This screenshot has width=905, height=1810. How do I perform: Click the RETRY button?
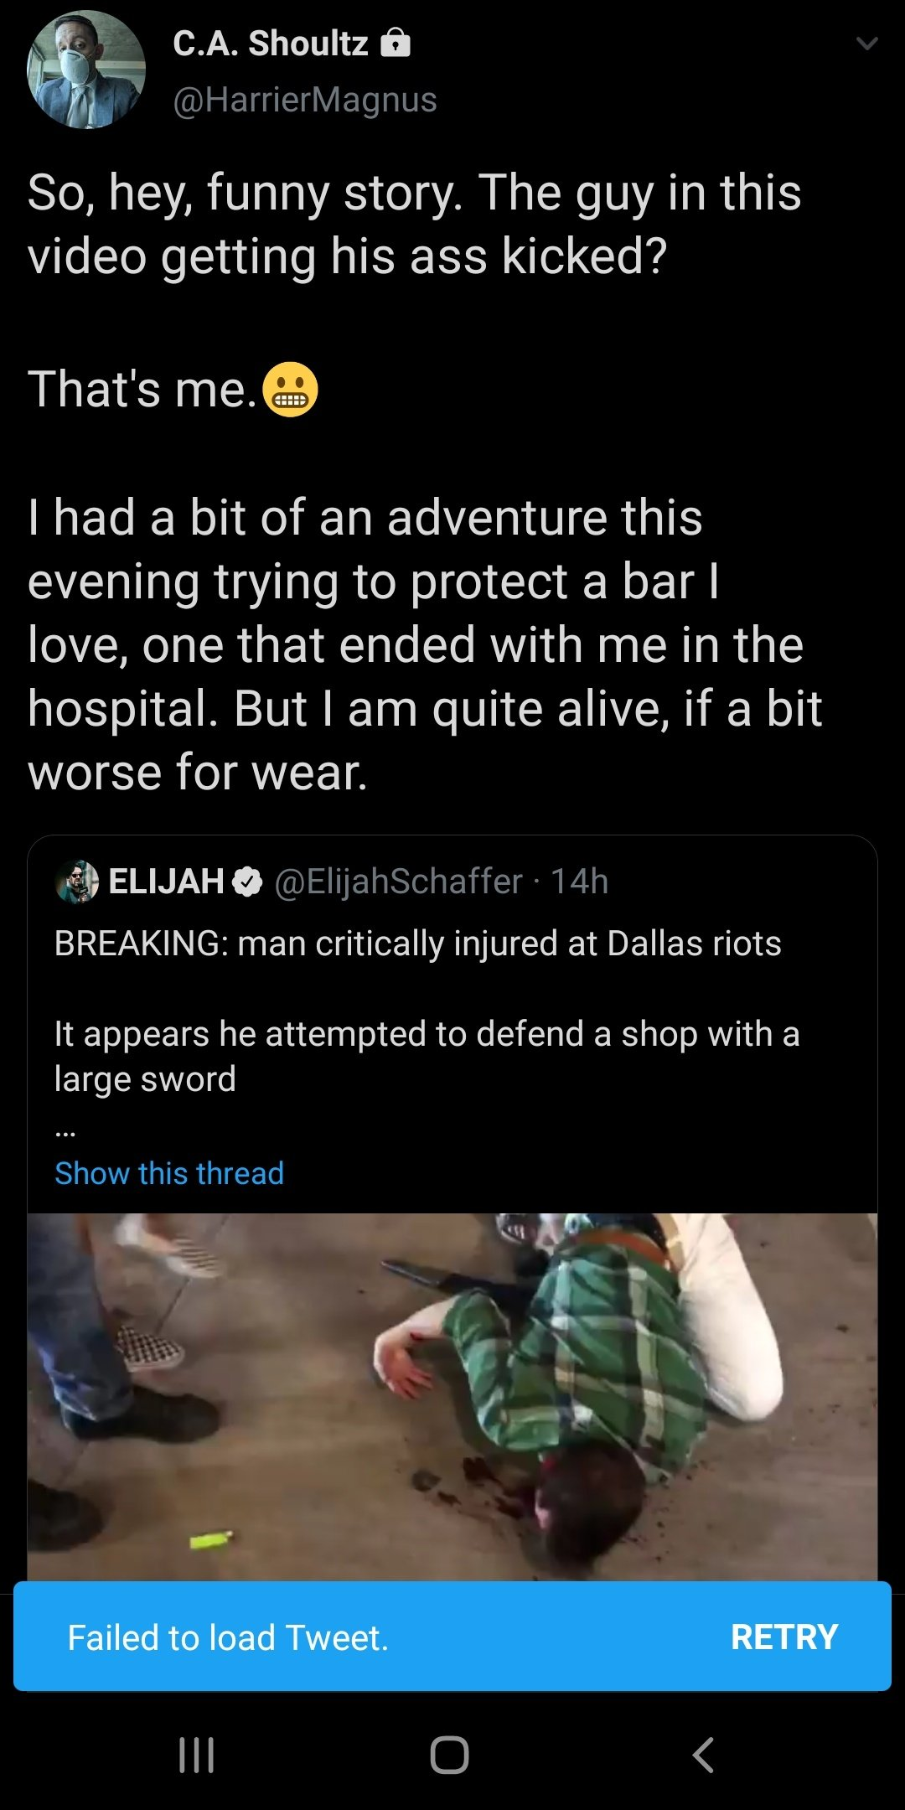[784, 1637]
